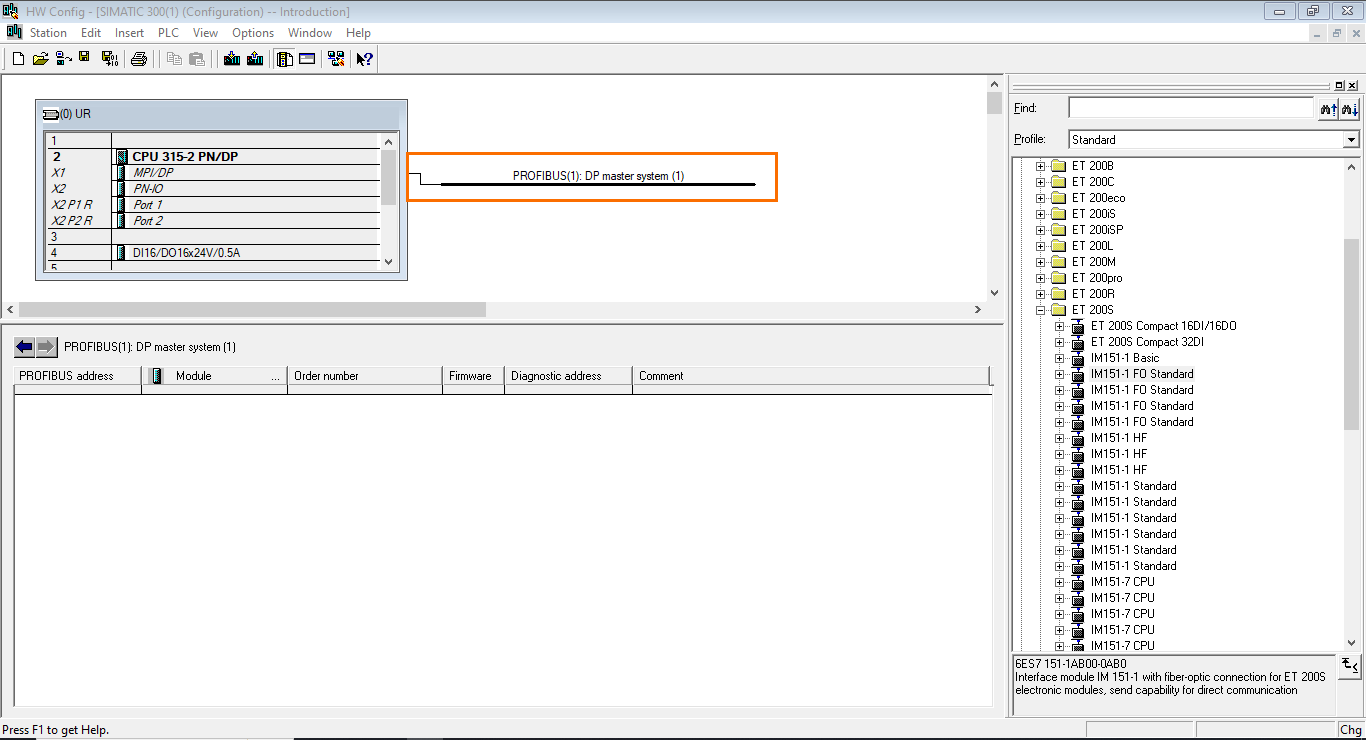Print the station configuration
The width and height of the screenshot is (1366, 740).
[x=139, y=58]
